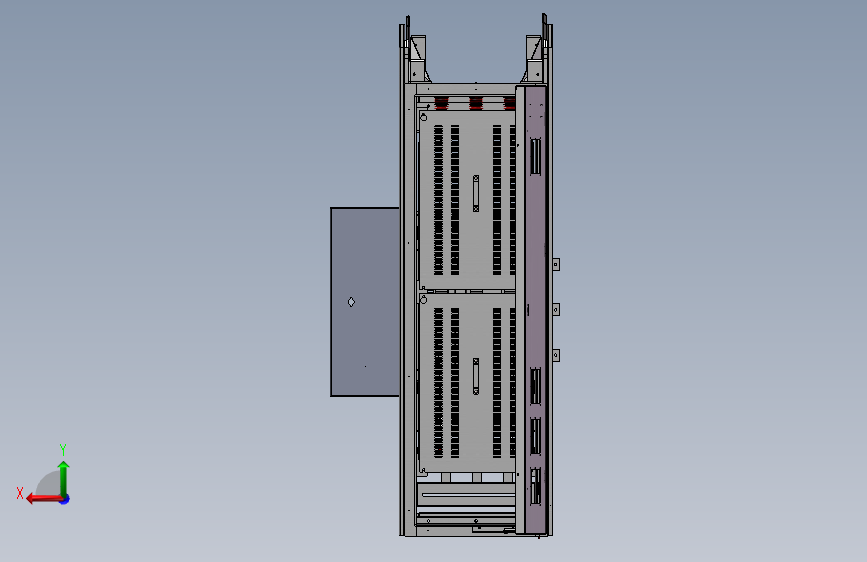Screen dimensions: 867x562
Task: Select the middle red insulator at the cabinet top
Action: pyautogui.click(x=476, y=103)
